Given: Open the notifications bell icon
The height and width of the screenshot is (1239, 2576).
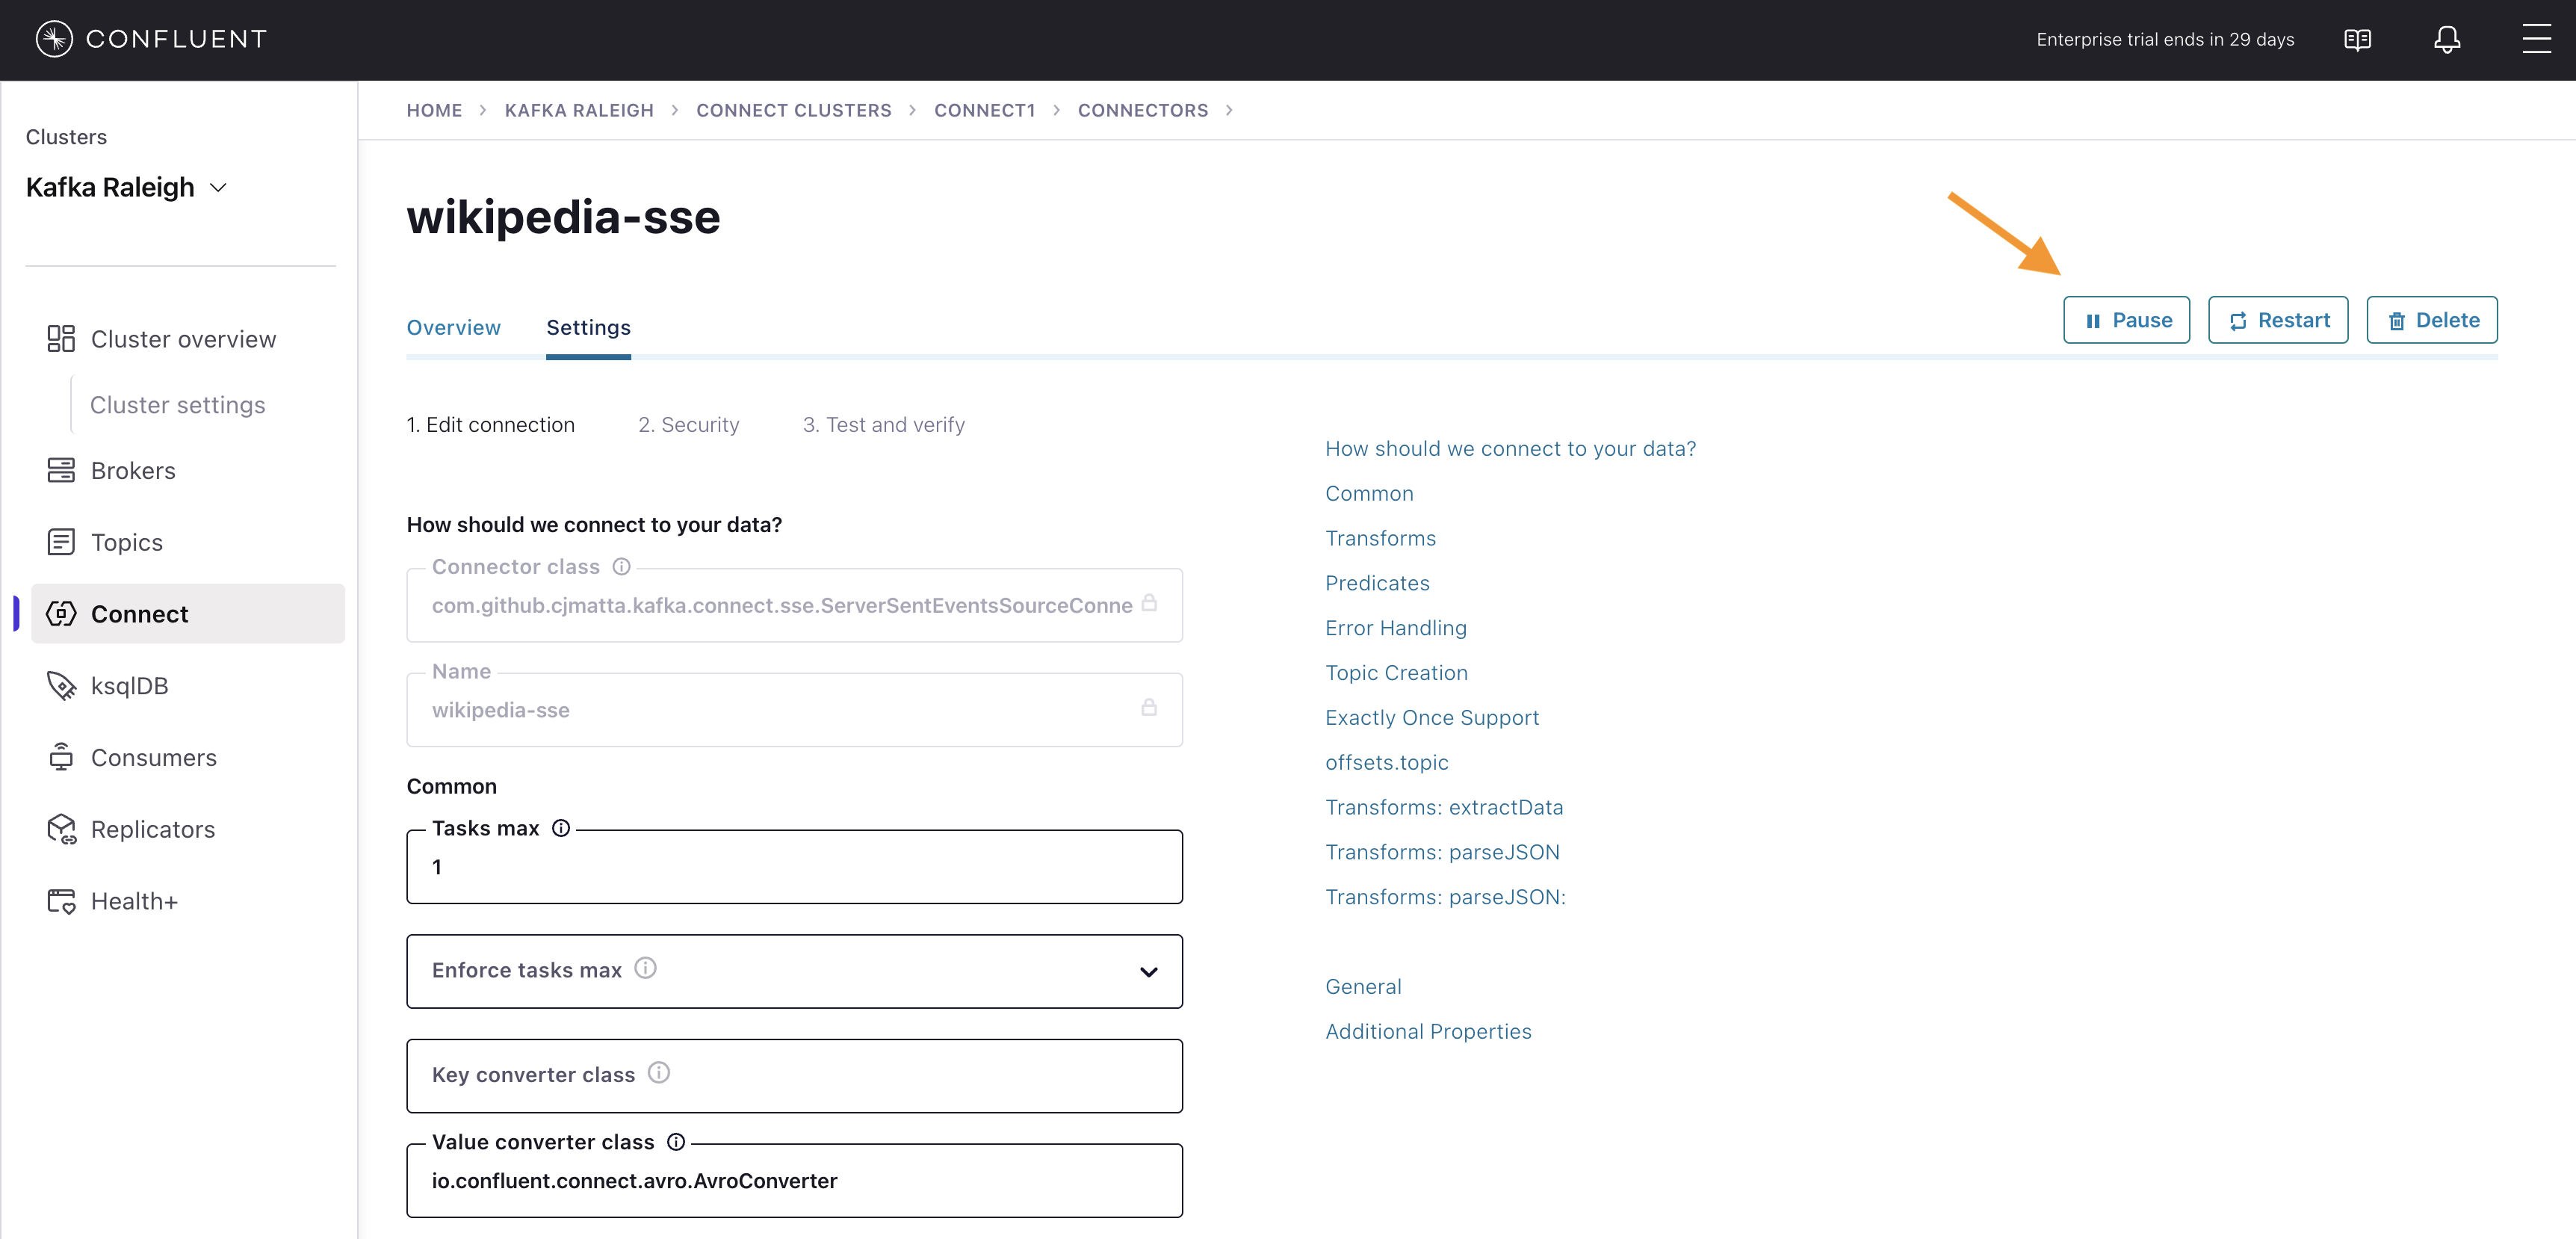Looking at the screenshot, I should (2446, 39).
